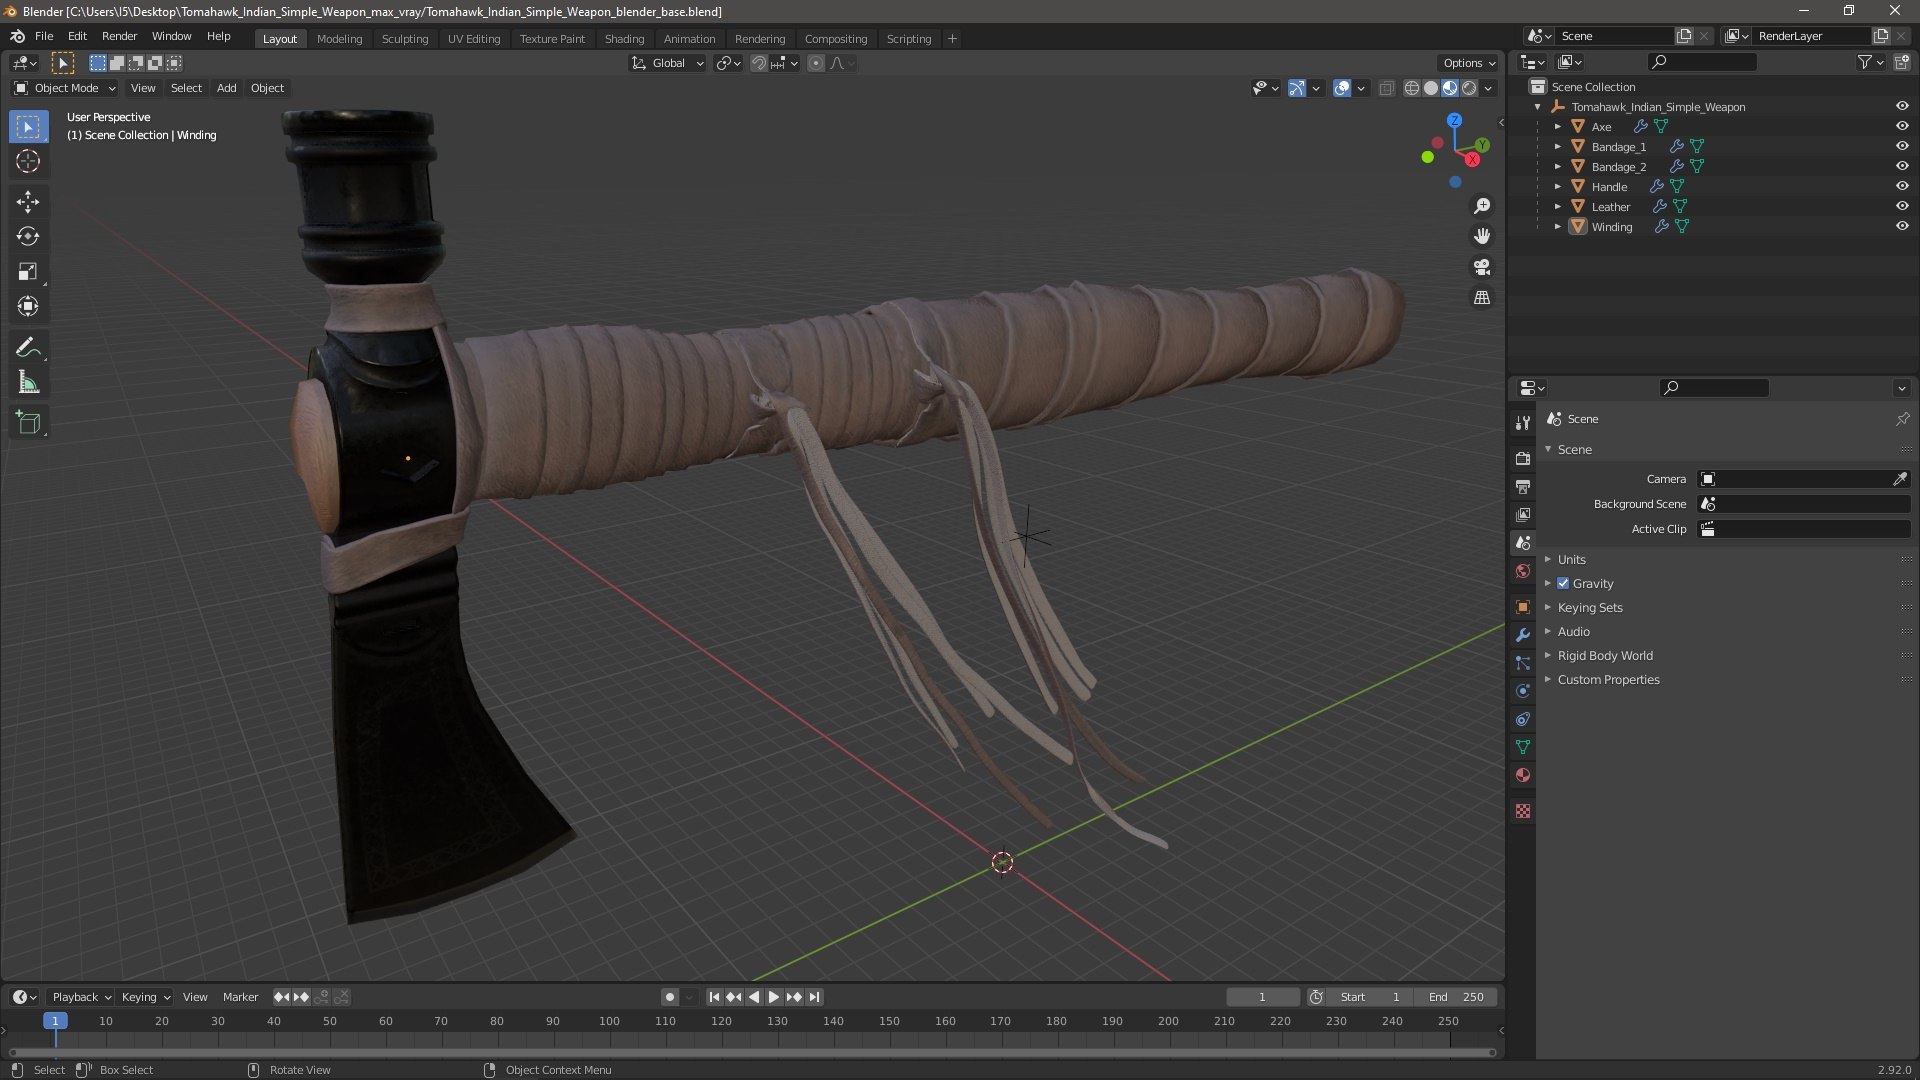Click the zoom viewport magnifier icon
Image resolution: width=1920 pixels, height=1080 pixels.
pyautogui.click(x=1482, y=206)
